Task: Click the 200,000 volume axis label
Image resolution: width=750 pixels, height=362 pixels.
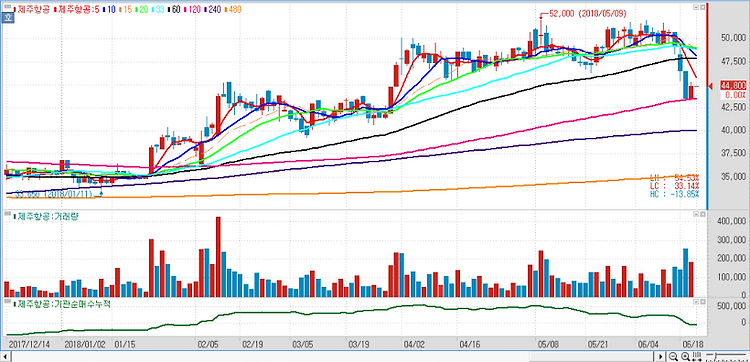Action: tap(732, 259)
